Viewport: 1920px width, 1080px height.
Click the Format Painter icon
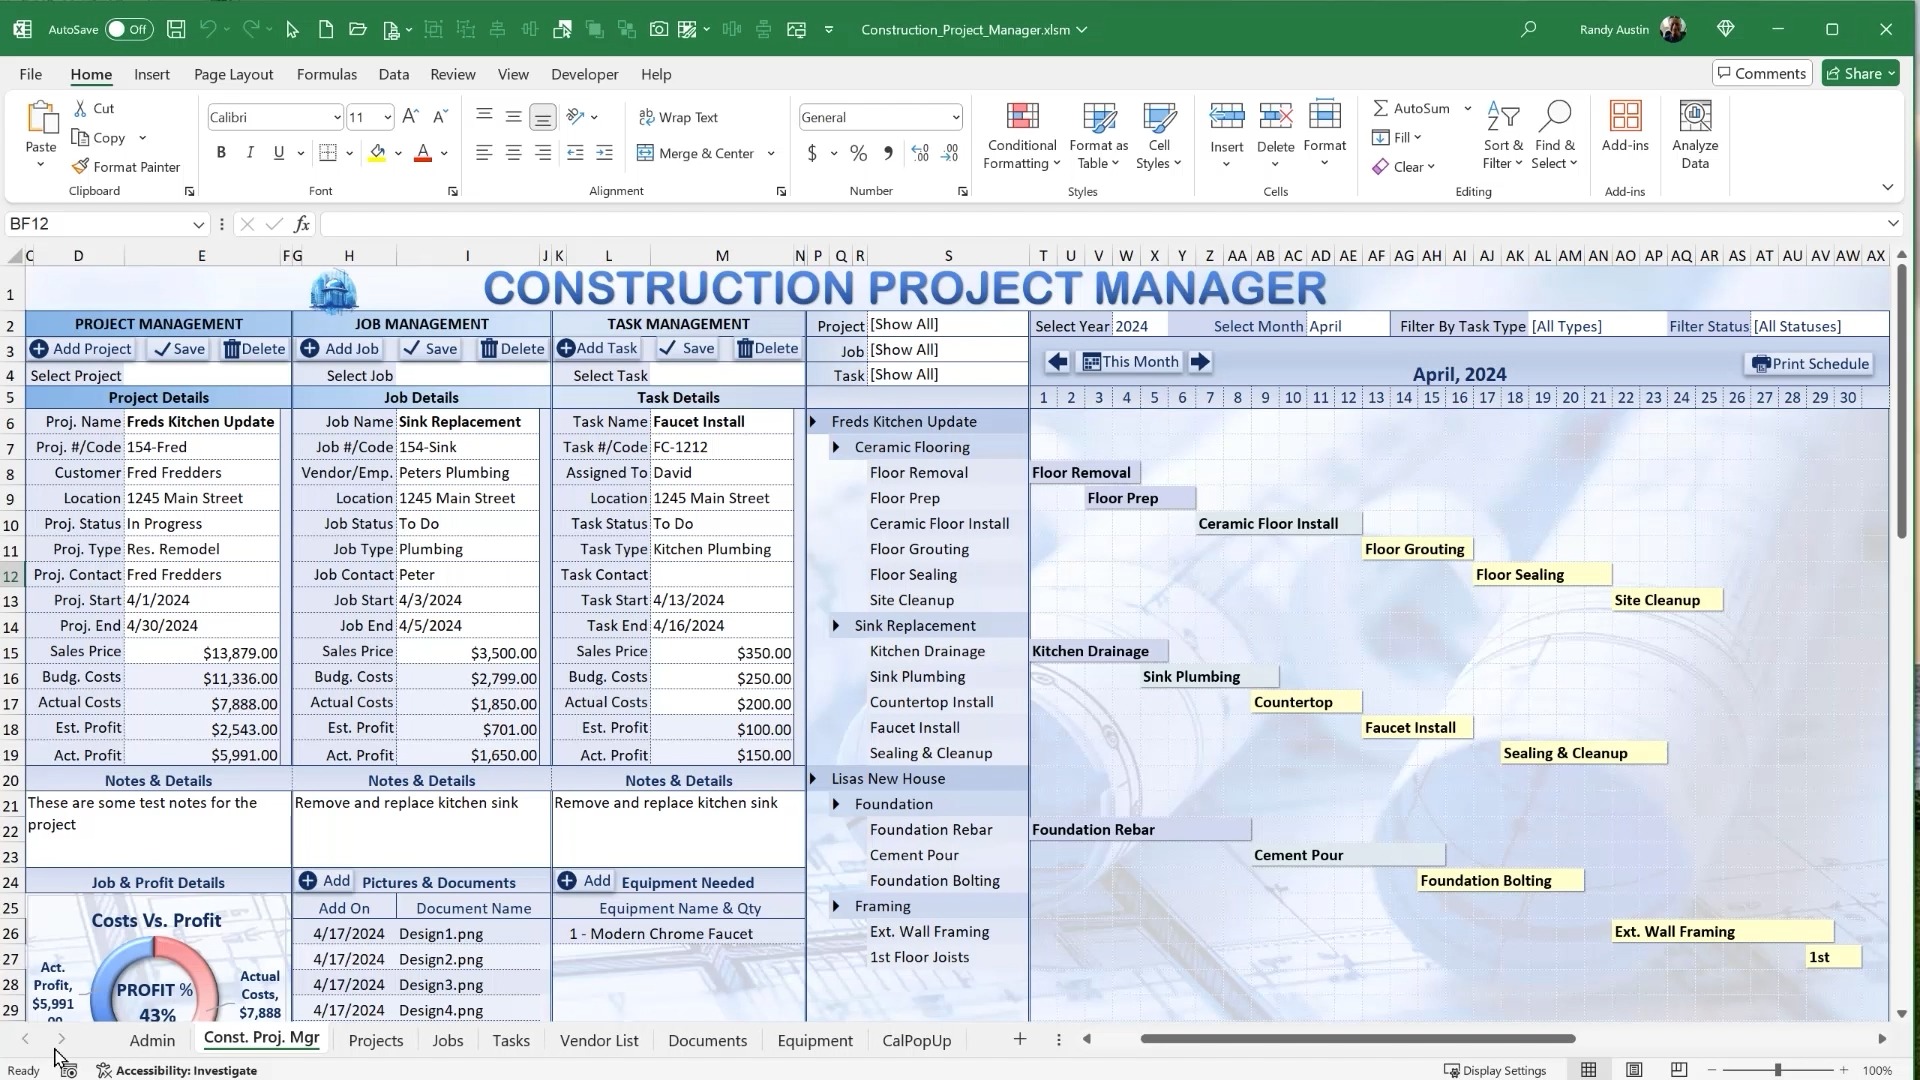click(81, 167)
